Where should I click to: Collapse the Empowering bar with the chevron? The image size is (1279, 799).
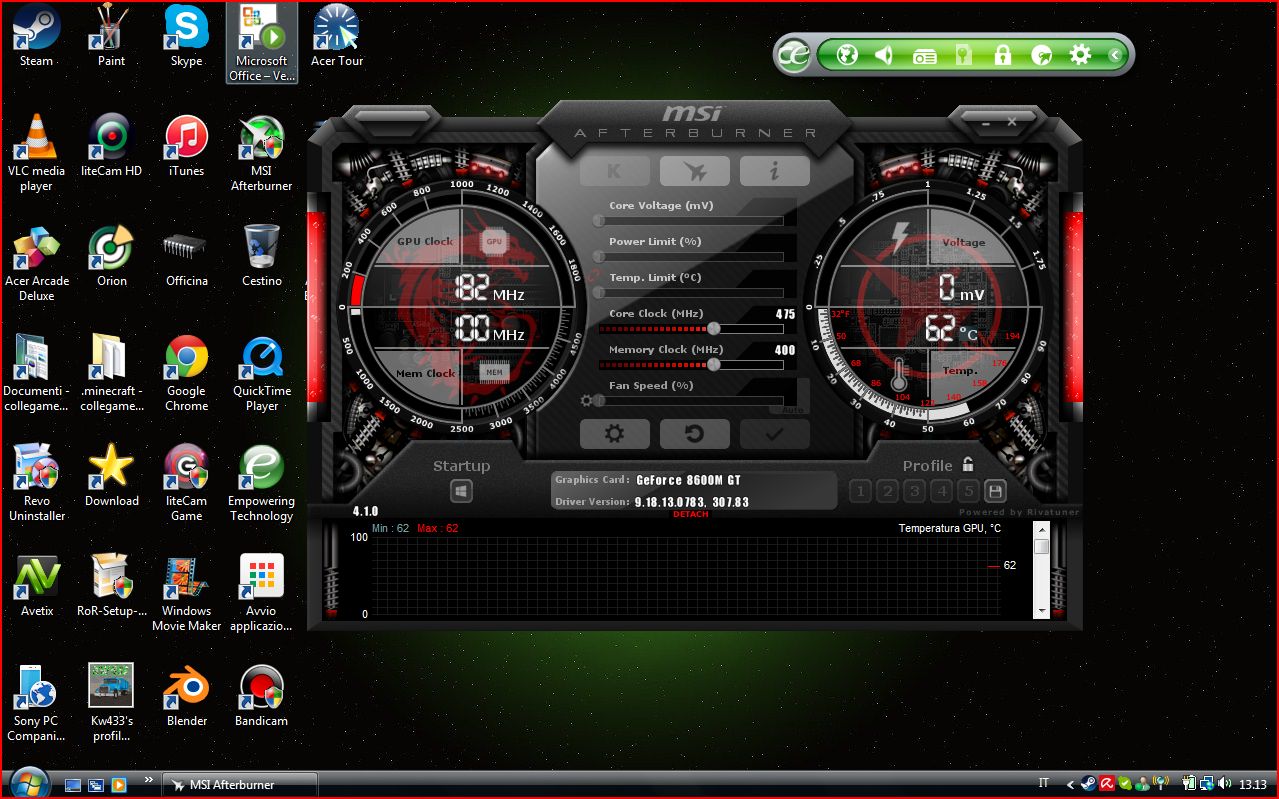[1115, 55]
